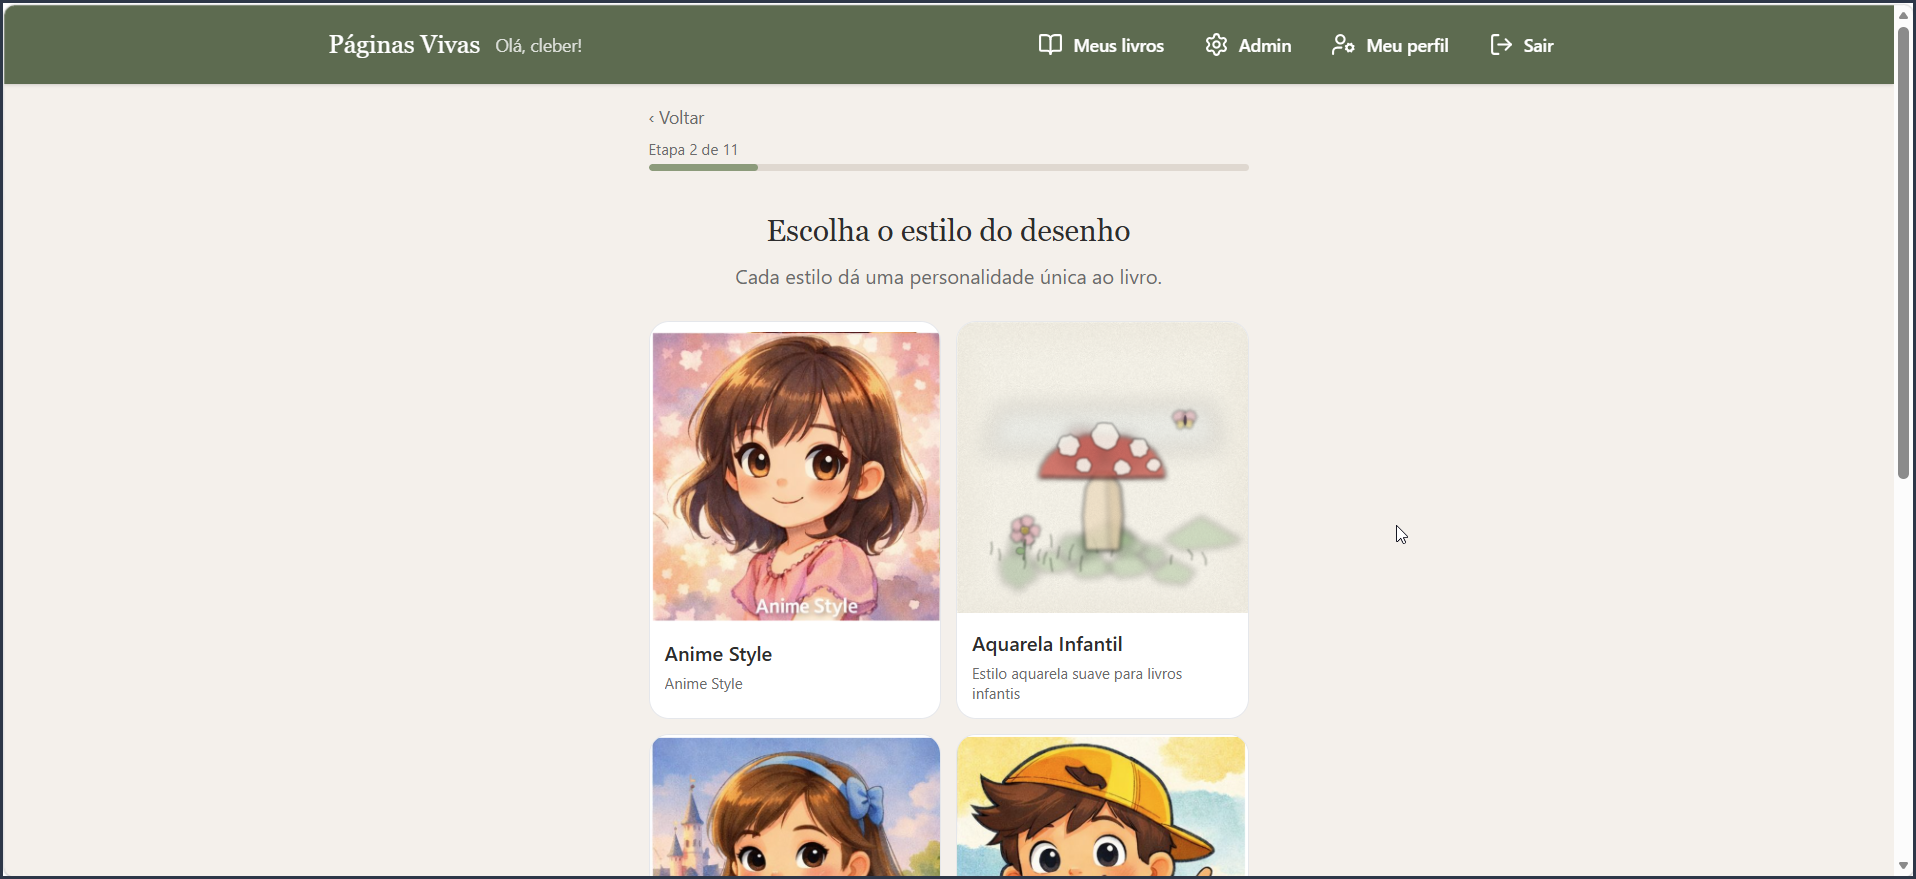Sign out using the Sair label
1916x879 pixels.
(1538, 46)
